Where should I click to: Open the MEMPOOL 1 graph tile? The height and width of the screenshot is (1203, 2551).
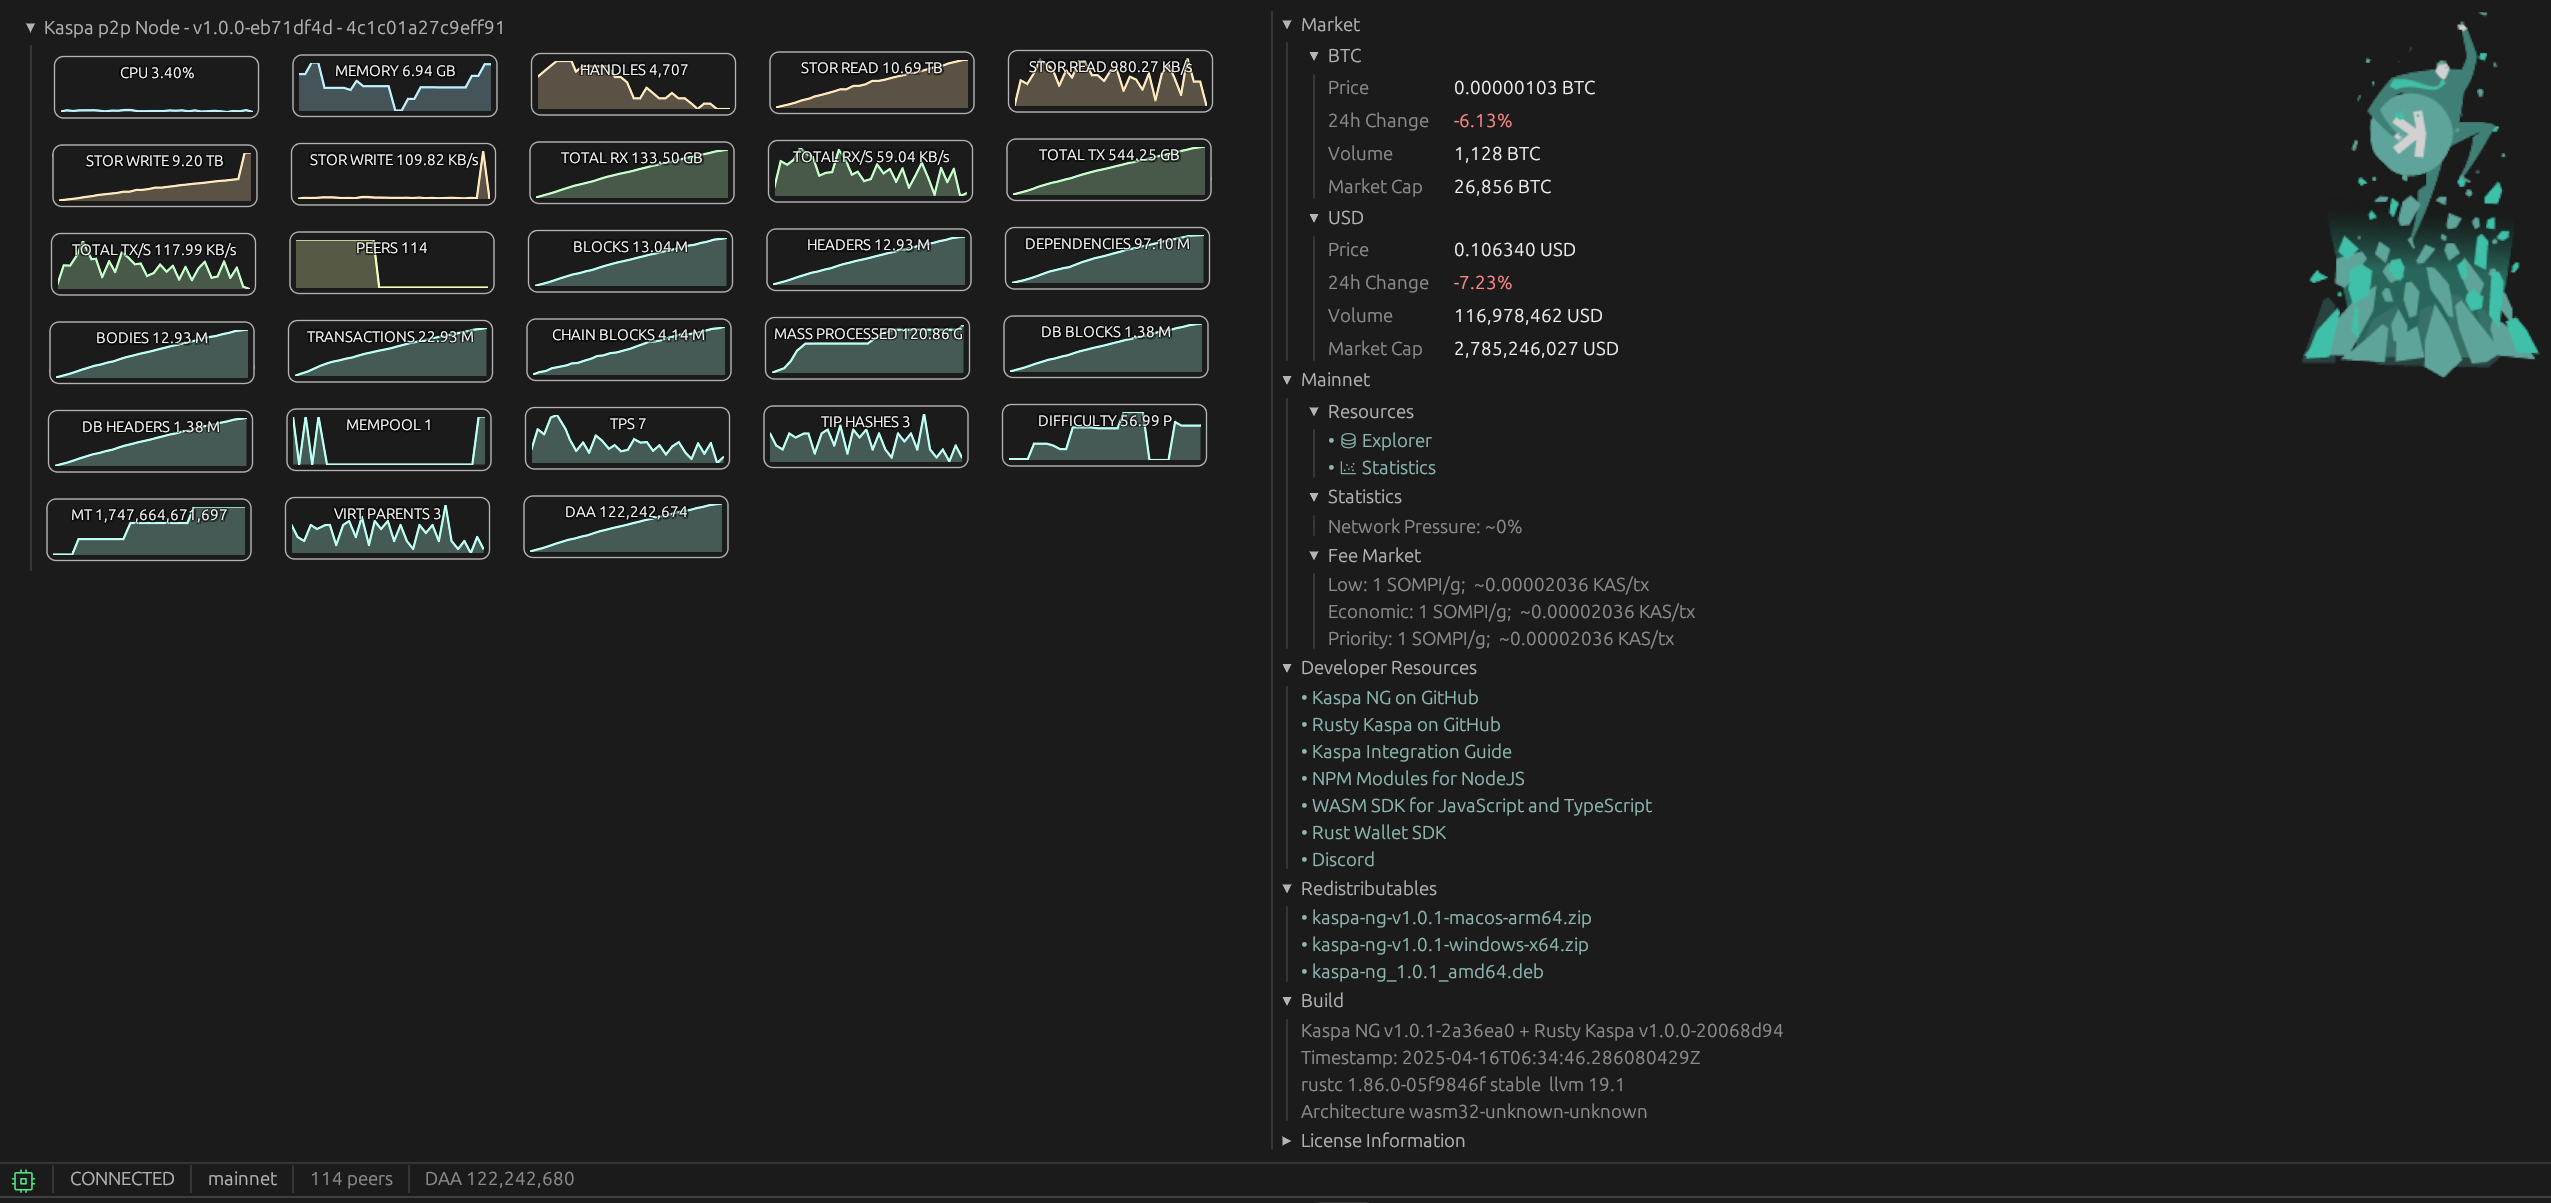tap(388, 439)
